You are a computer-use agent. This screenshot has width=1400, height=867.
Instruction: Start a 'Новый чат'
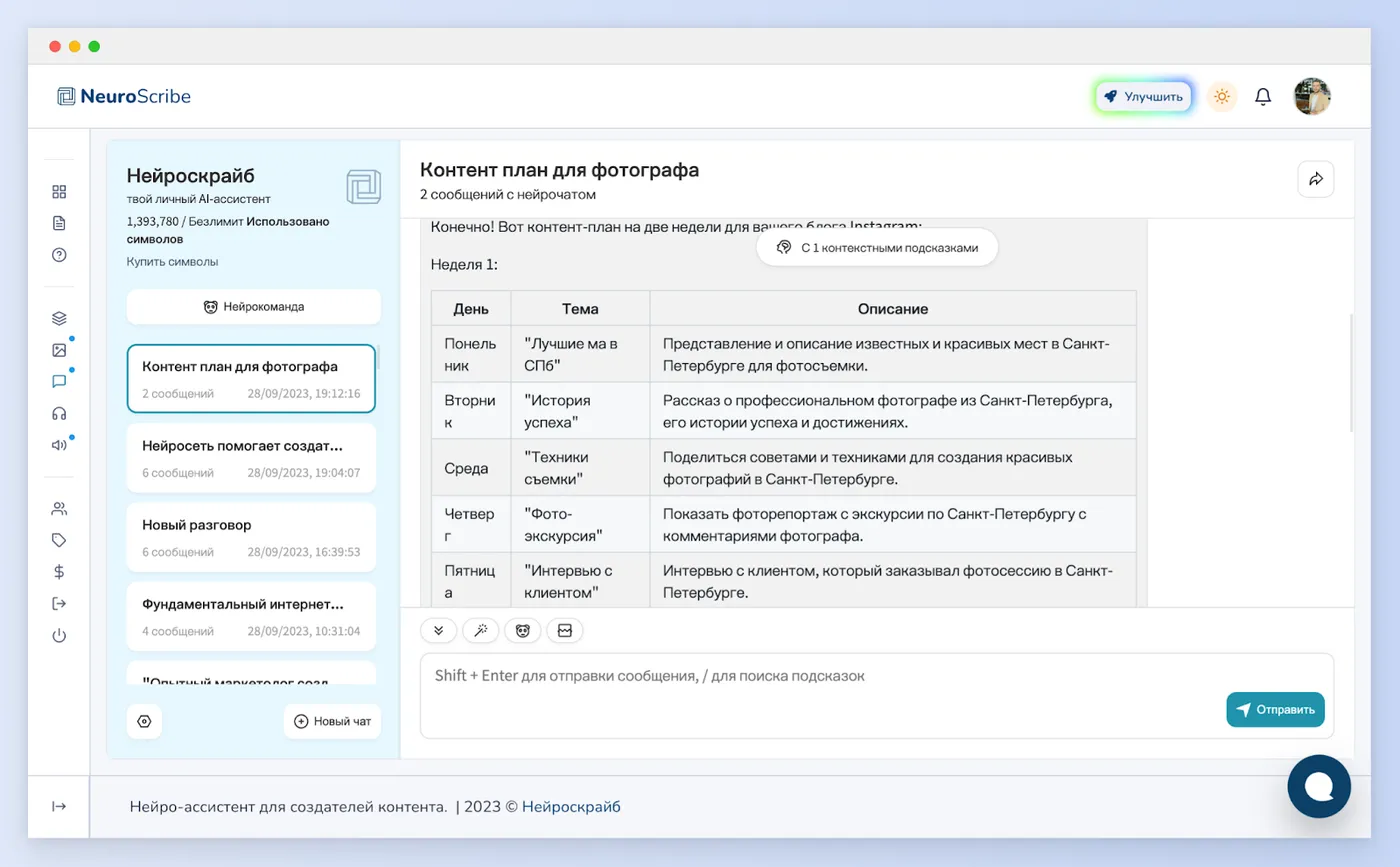(333, 721)
